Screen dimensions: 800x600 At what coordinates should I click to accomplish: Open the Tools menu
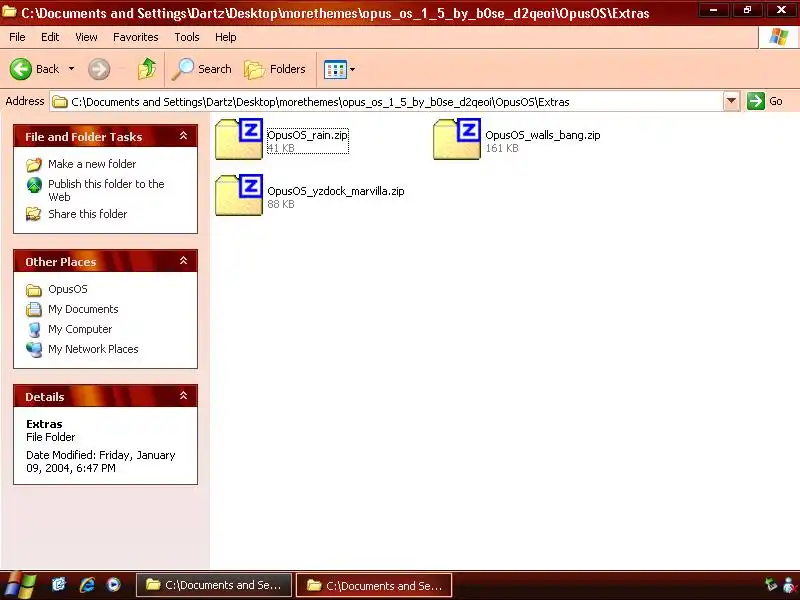[x=187, y=37]
